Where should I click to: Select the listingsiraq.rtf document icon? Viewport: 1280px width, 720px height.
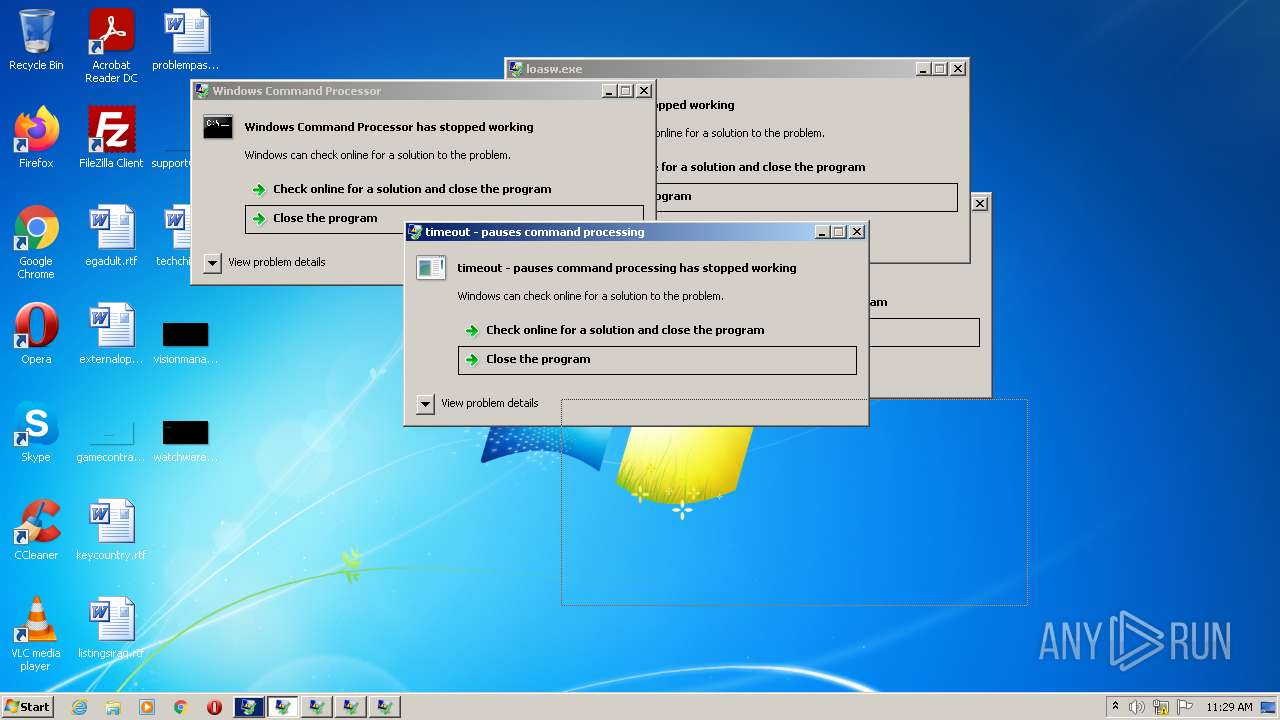coord(111,627)
